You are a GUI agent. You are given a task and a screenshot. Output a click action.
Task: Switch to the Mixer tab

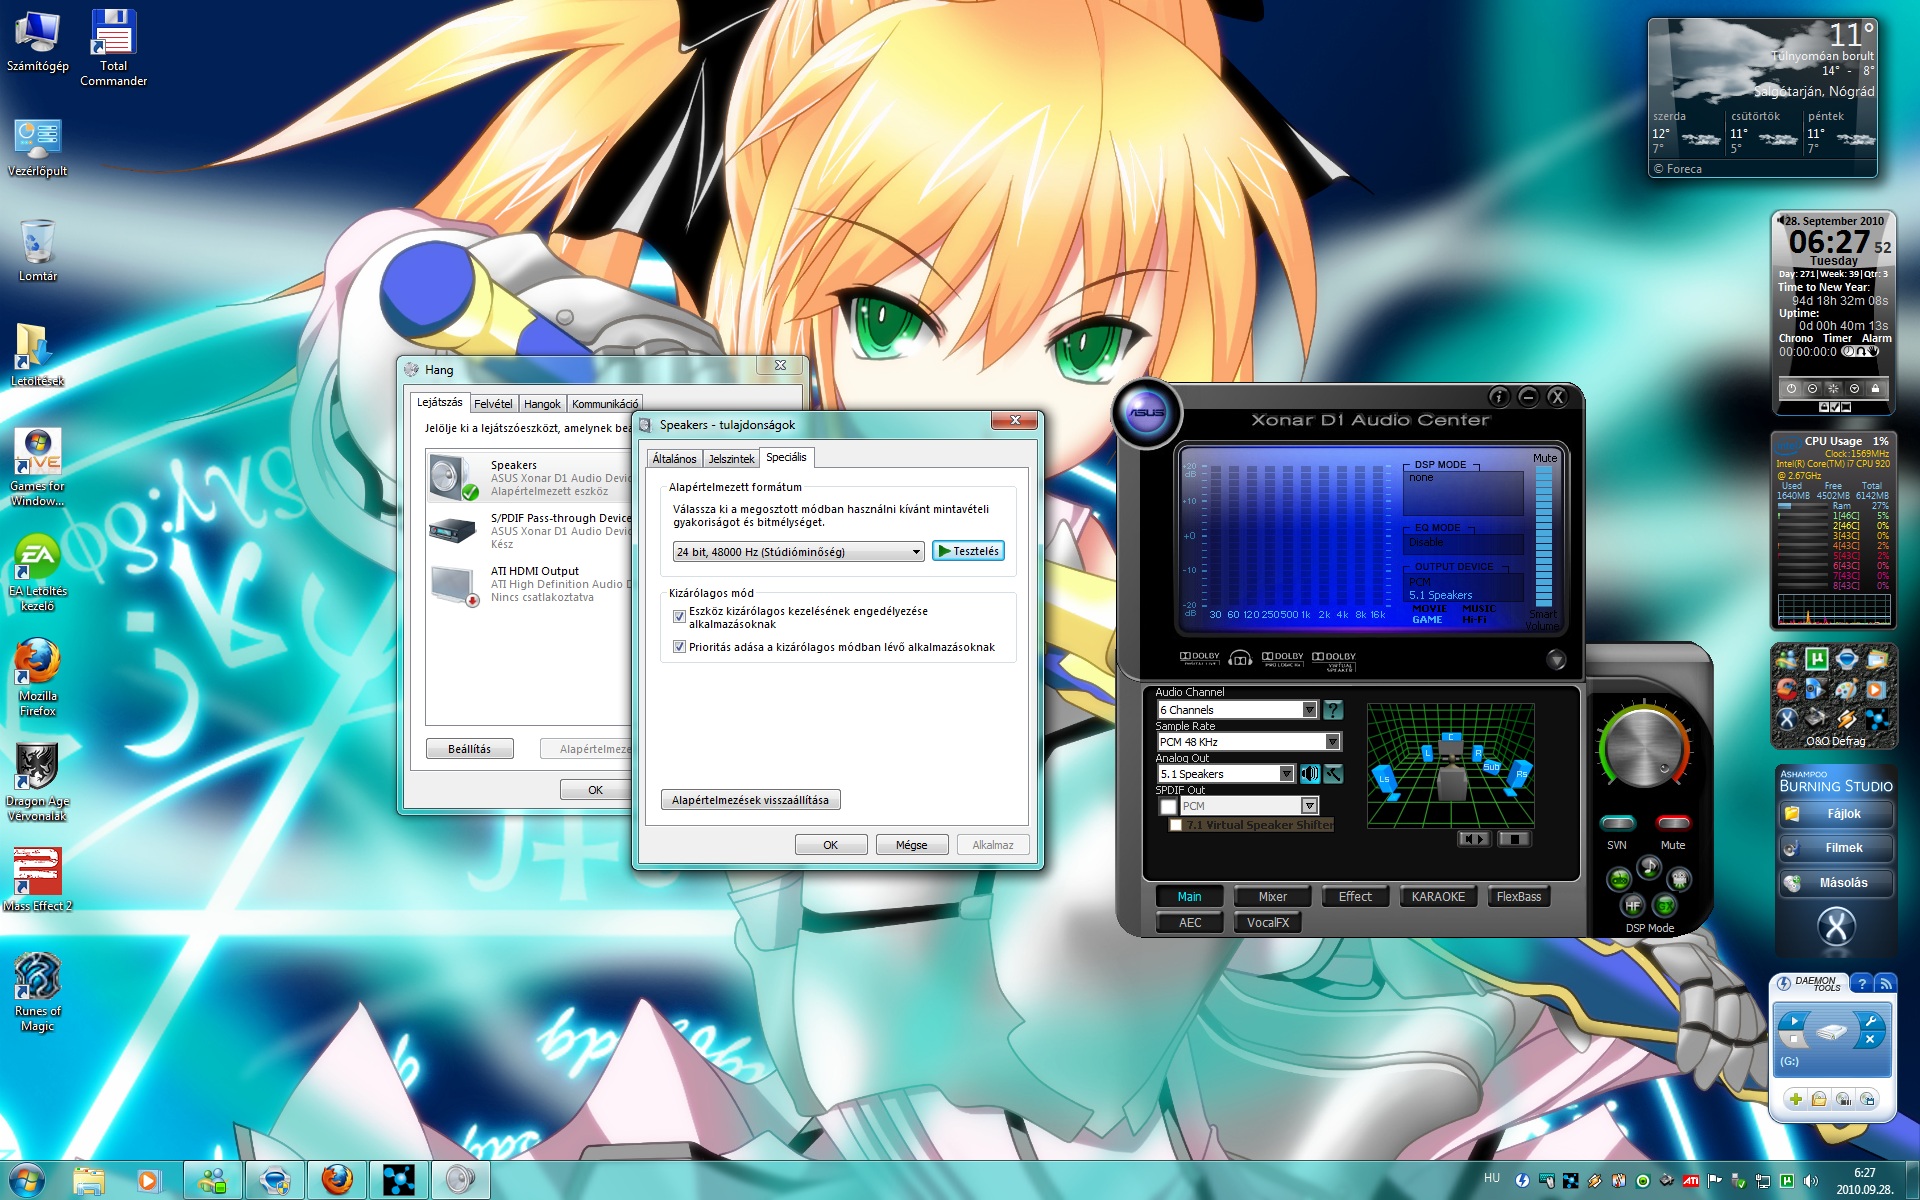[1272, 897]
